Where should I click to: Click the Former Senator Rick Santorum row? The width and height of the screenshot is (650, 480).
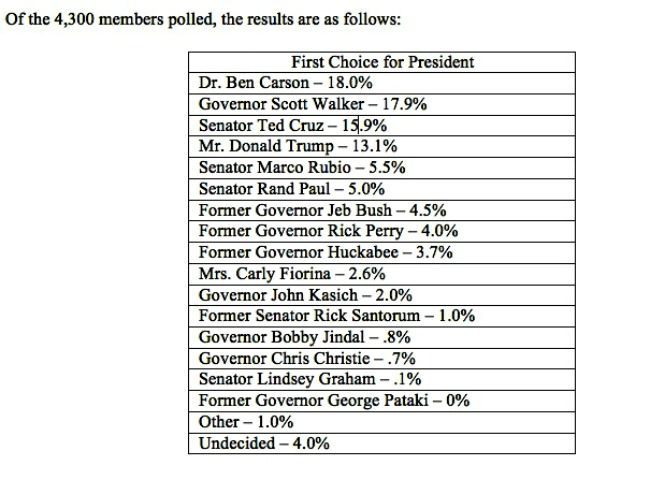point(382,316)
